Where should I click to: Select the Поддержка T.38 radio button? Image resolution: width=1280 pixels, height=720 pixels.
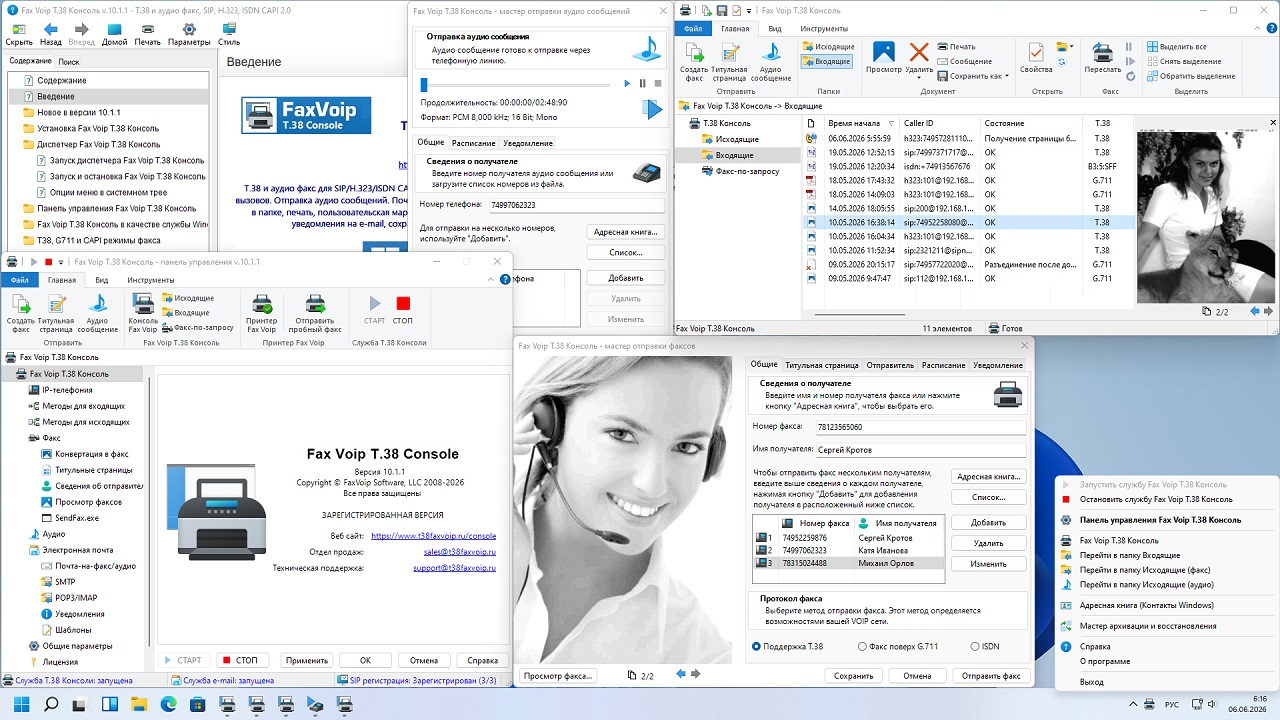click(x=788, y=647)
